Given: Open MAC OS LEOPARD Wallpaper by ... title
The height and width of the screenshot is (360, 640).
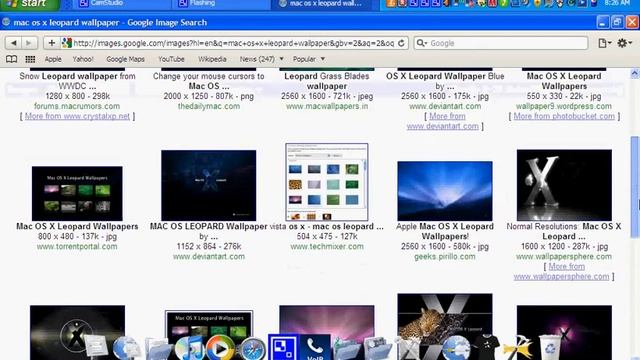Looking at the screenshot, I should coord(209,231).
